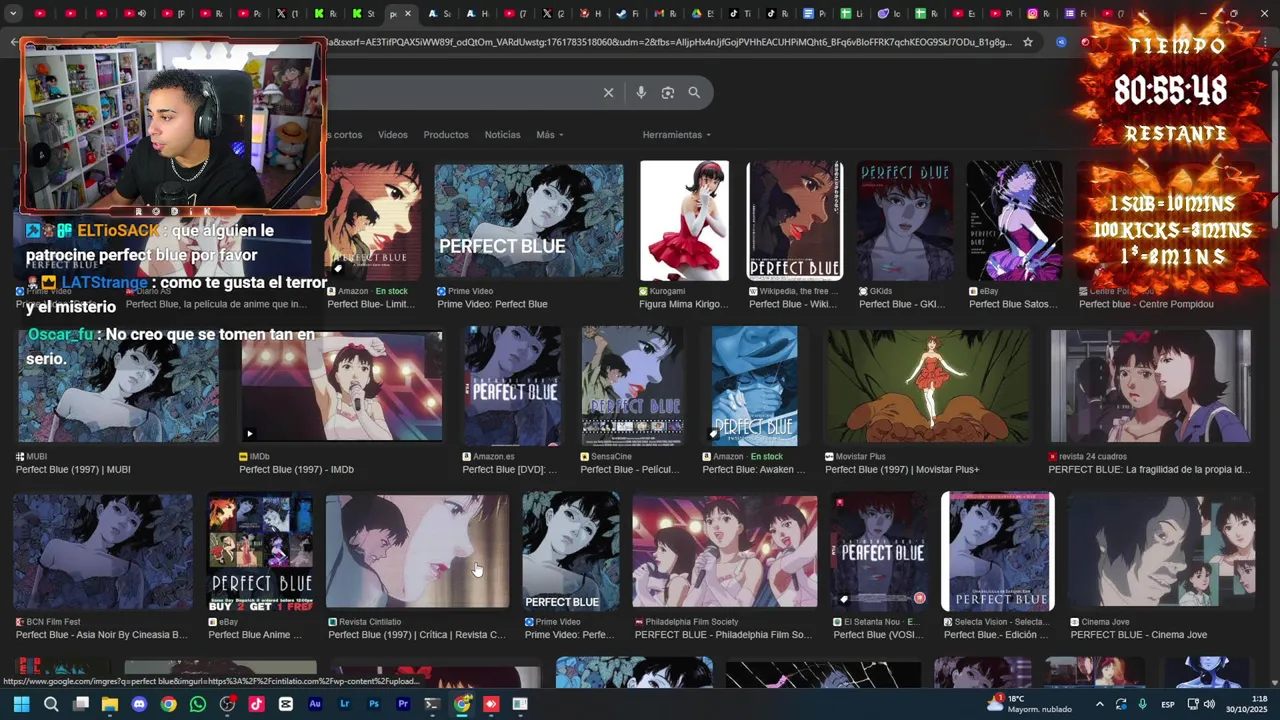This screenshot has height=720, width=1280.
Task: Expand the Herramientas dropdown
Action: (x=677, y=135)
